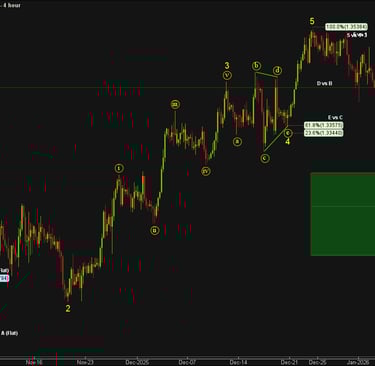
Task: Click the blue price tag at left edge
Action: coord(4,278)
